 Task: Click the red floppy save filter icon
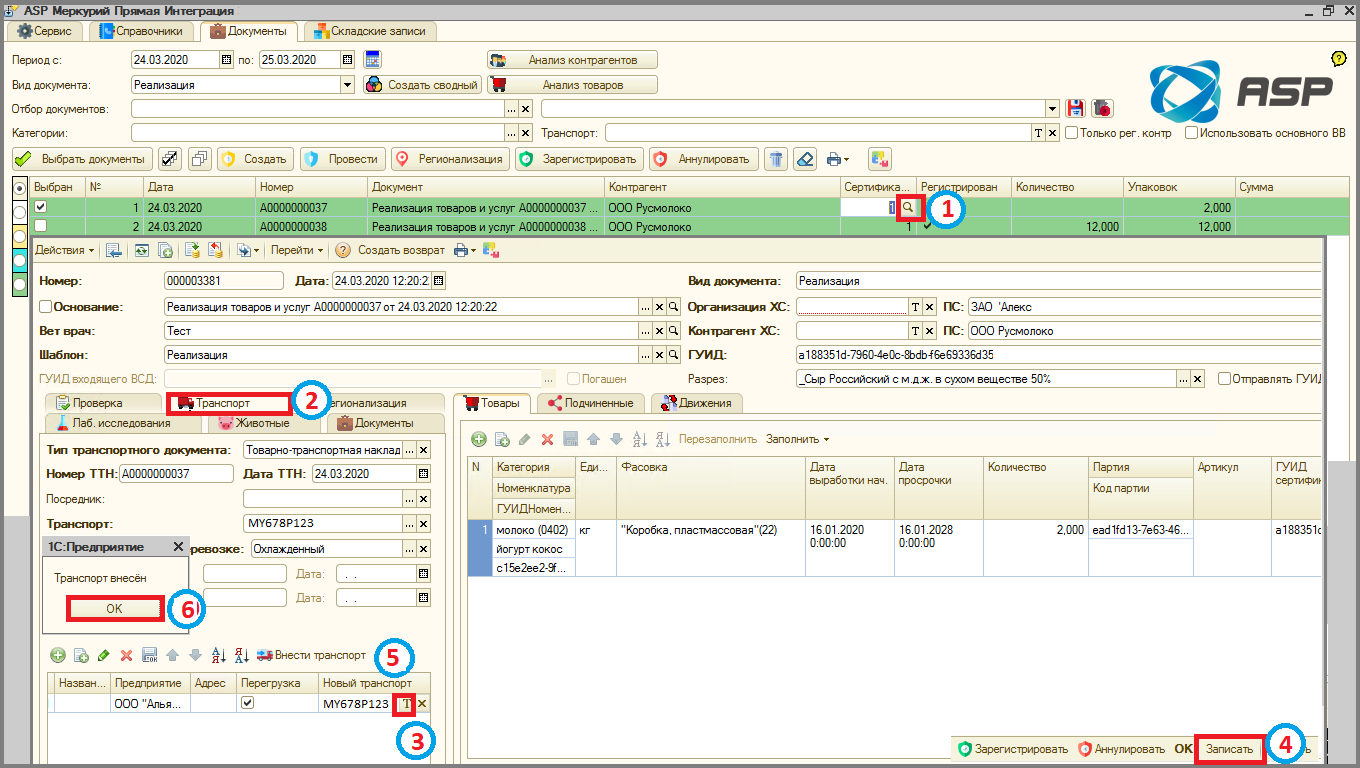point(1077,108)
